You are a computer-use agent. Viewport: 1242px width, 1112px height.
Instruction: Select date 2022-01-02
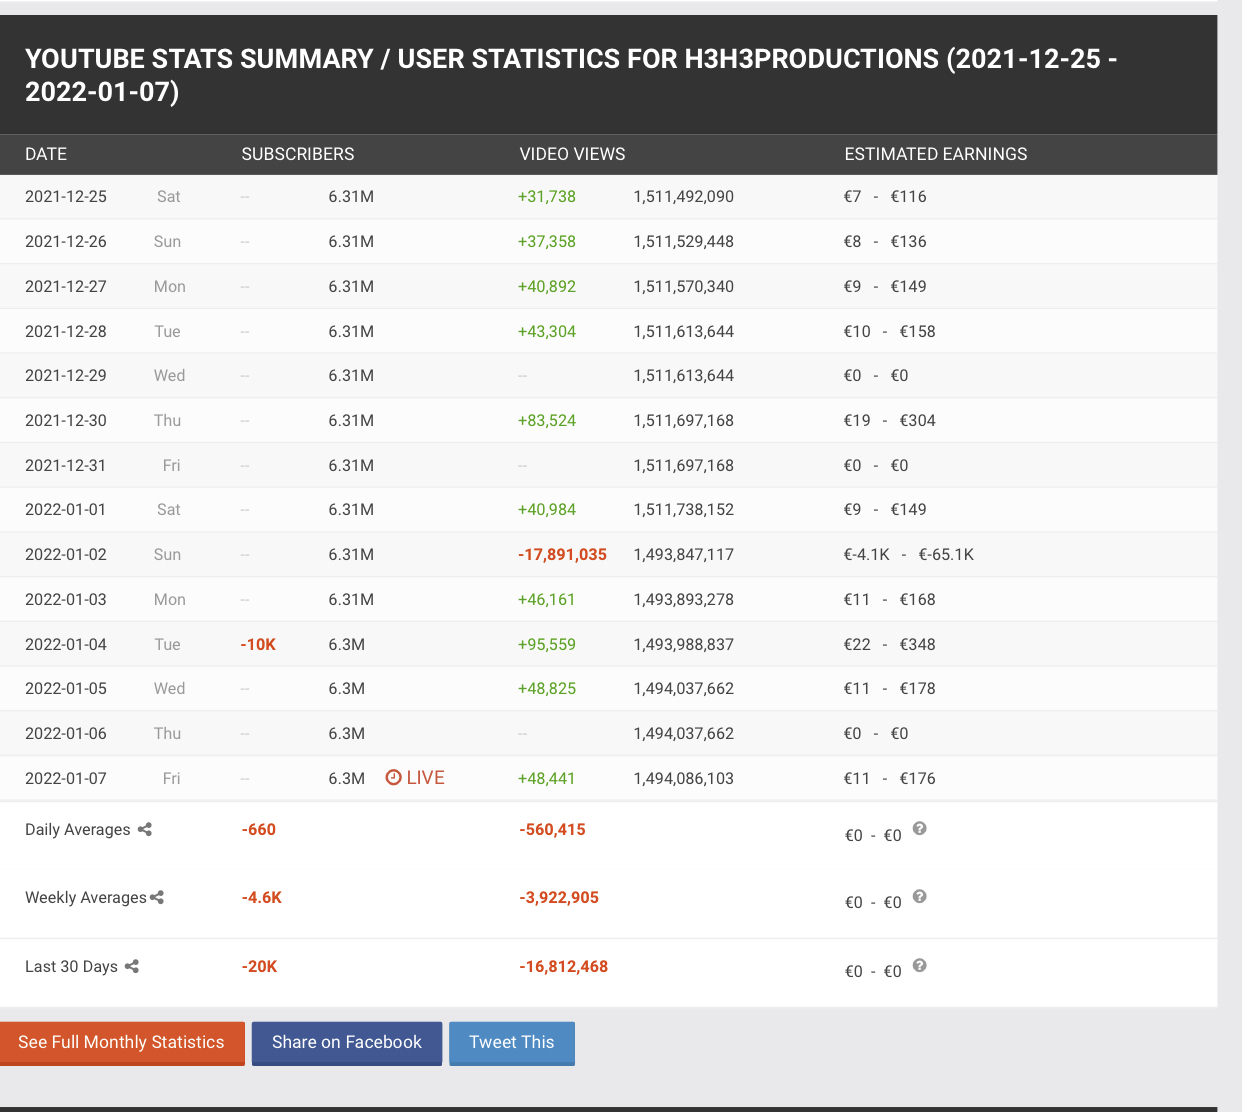[66, 555]
